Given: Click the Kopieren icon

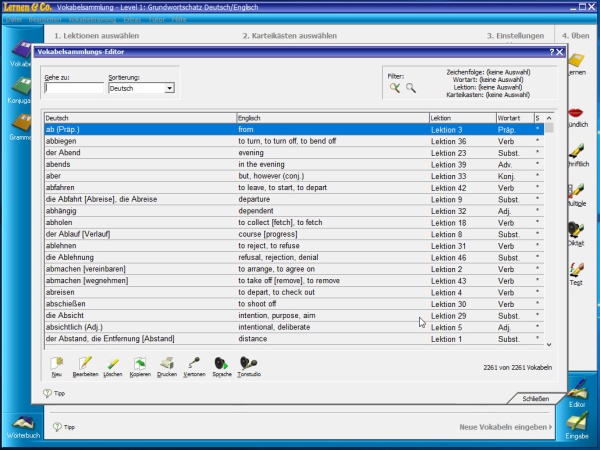Looking at the screenshot, I should [x=140, y=363].
